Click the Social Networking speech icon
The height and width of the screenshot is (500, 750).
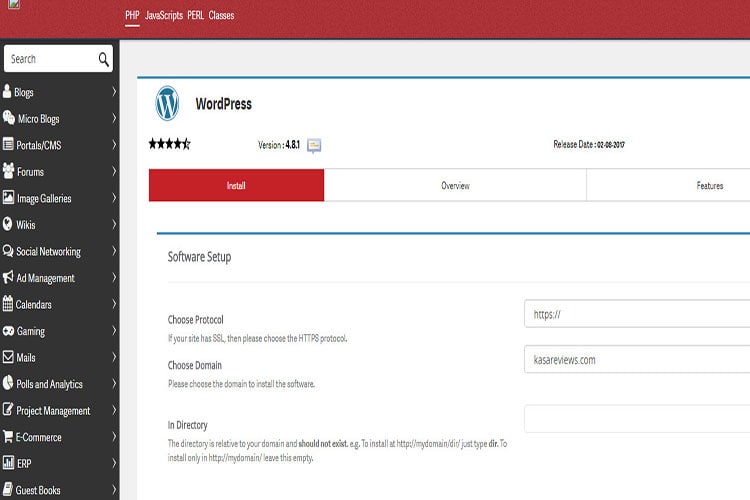tap(8, 250)
